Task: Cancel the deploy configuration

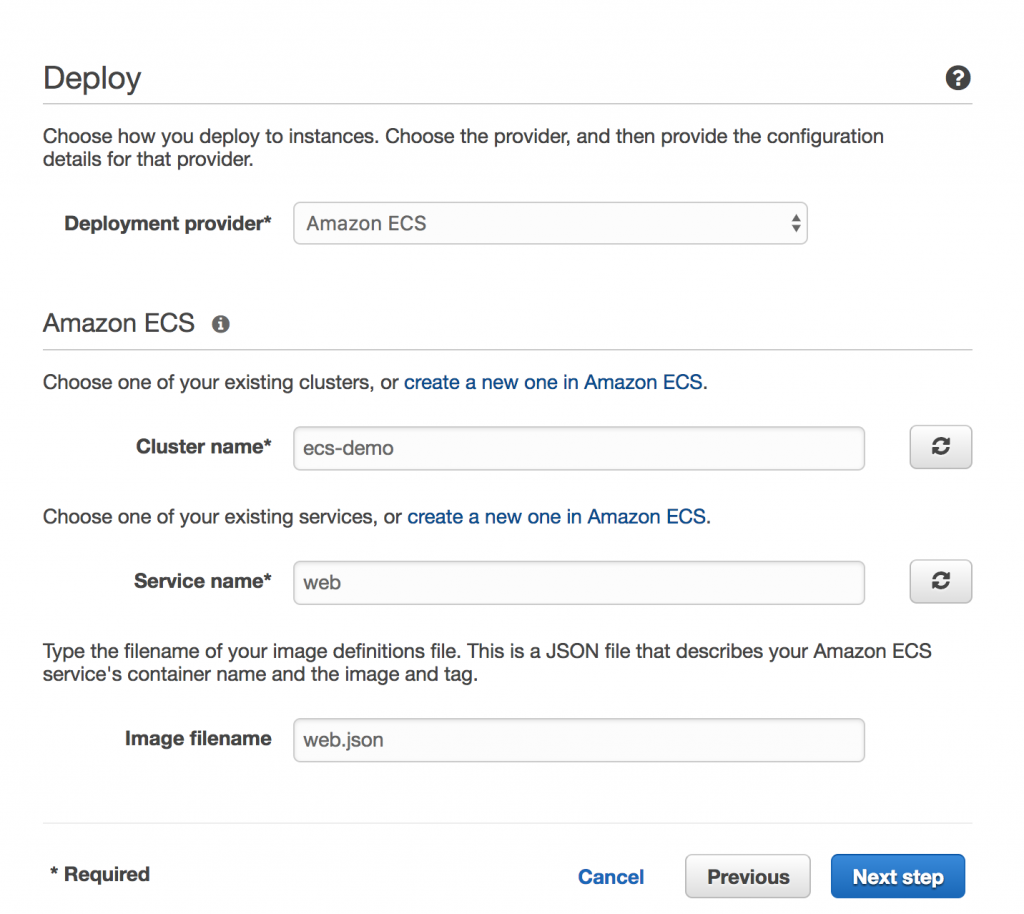Action: [x=610, y=877]
